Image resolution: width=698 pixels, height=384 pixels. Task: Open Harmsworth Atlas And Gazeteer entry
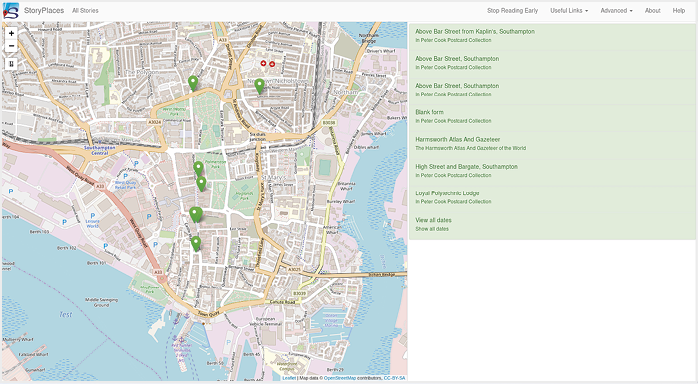coord(552,143)
